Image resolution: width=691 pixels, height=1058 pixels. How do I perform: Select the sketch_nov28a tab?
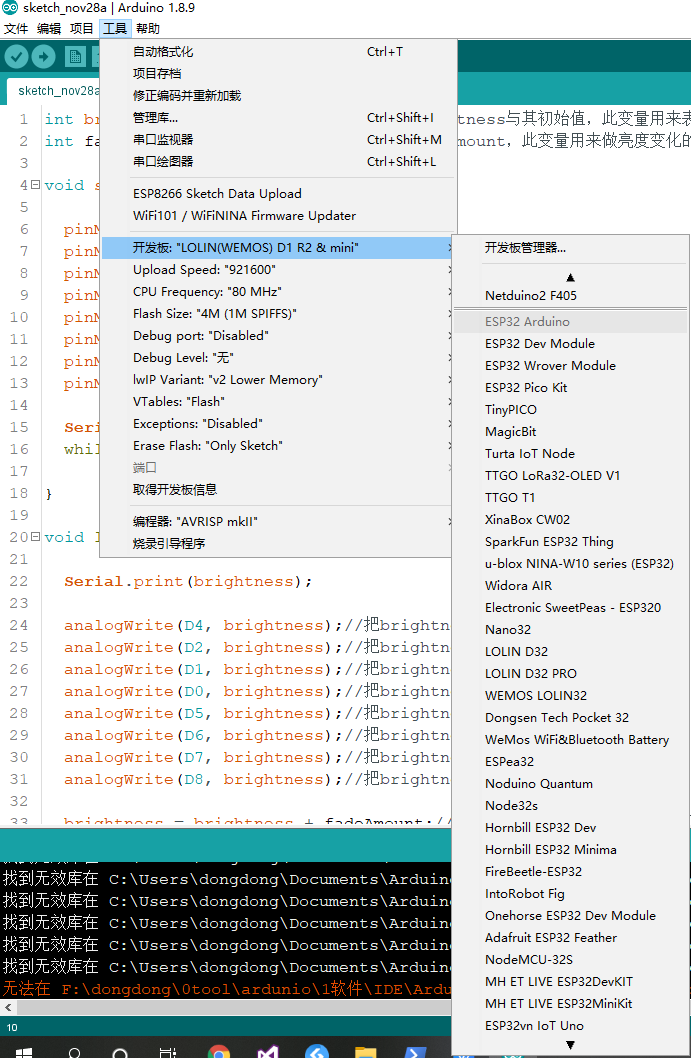pos(54,91)
